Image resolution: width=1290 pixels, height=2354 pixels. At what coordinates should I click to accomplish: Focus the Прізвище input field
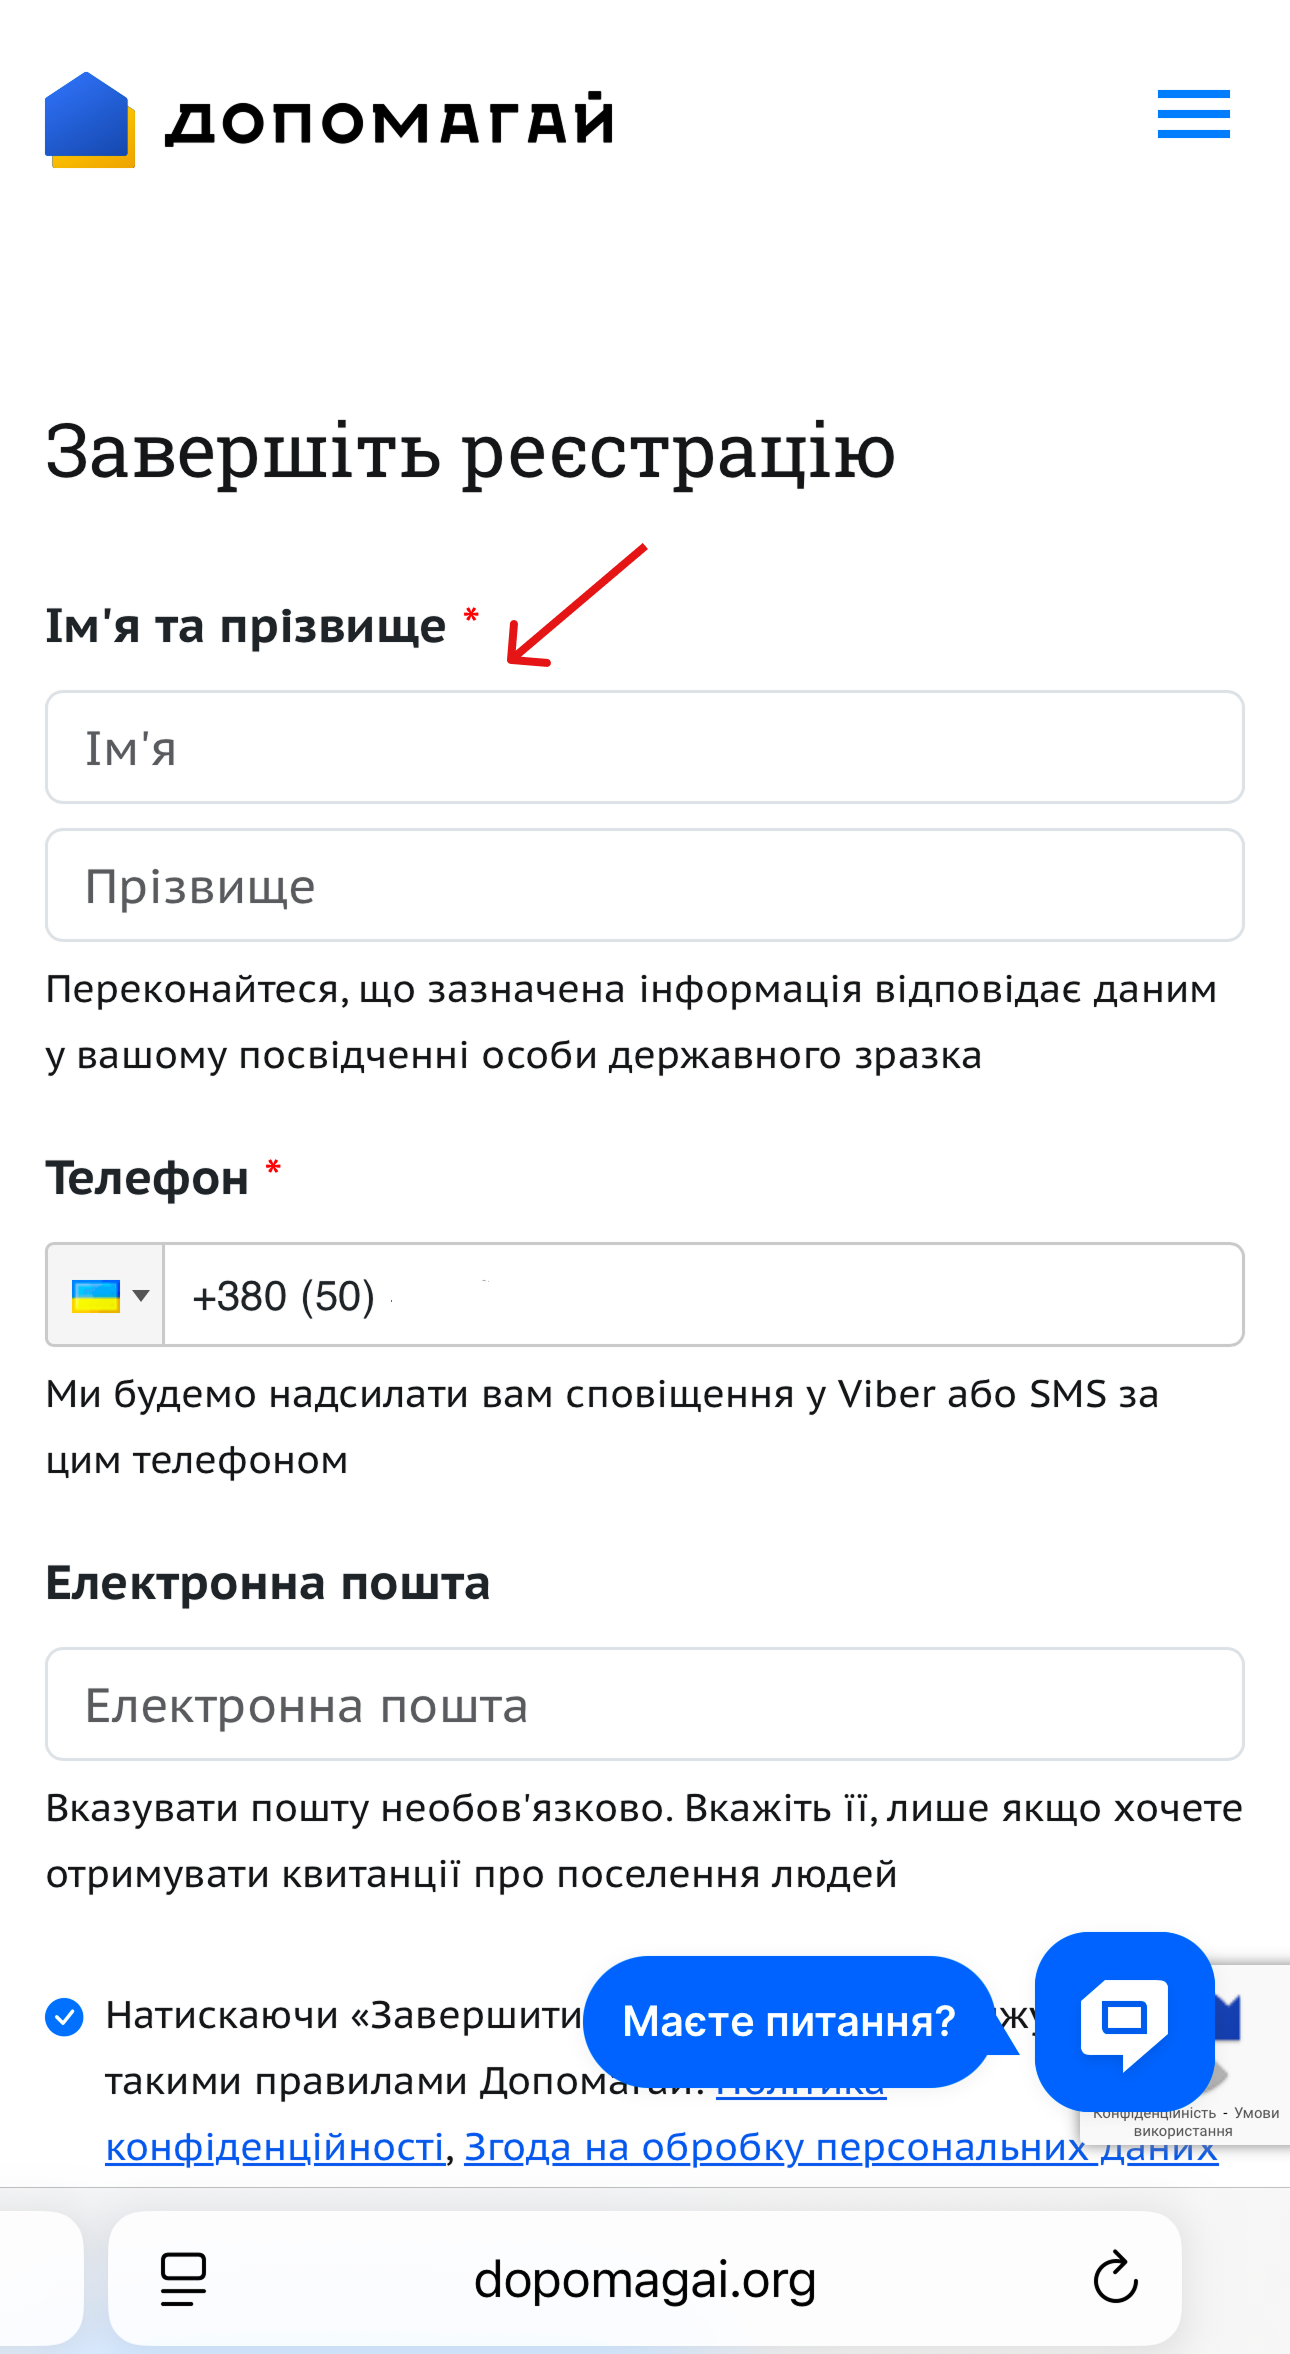645,885
